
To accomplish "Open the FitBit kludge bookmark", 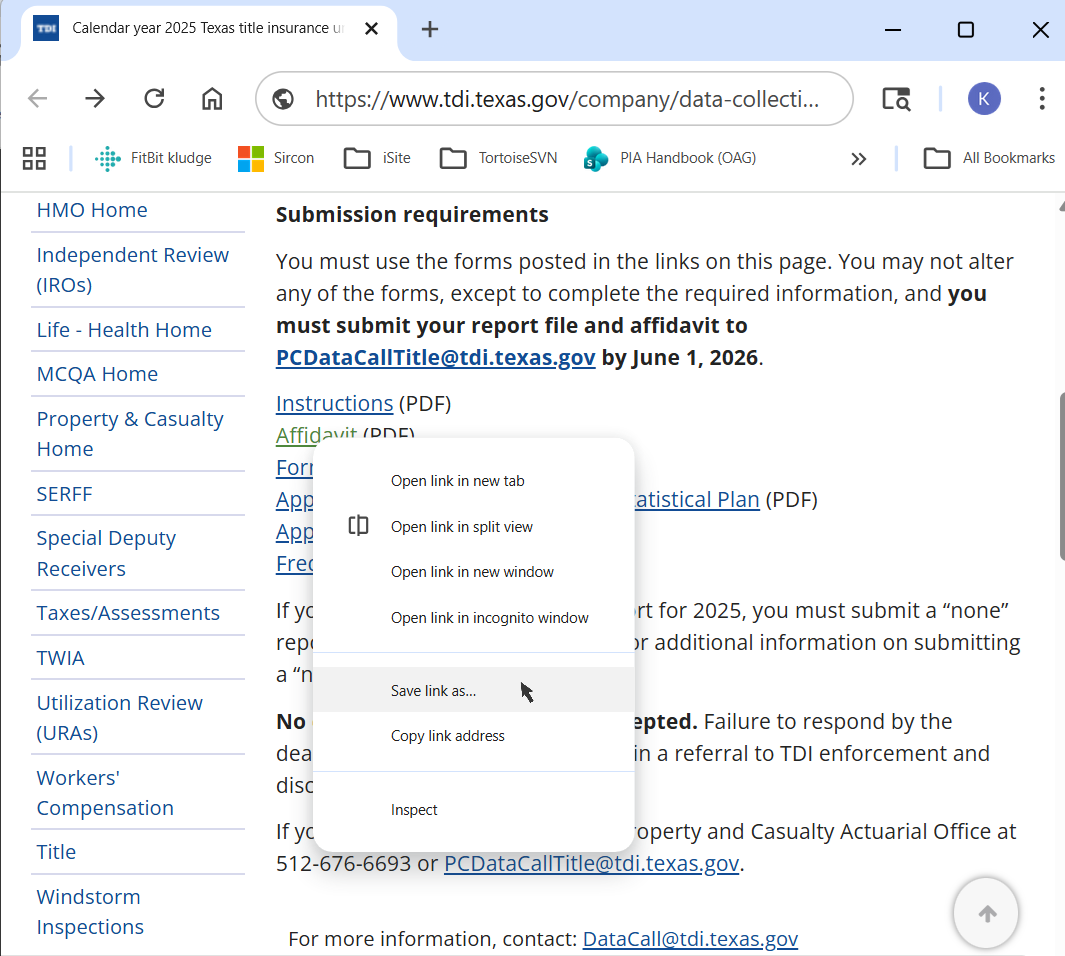I will pos(153,158).
